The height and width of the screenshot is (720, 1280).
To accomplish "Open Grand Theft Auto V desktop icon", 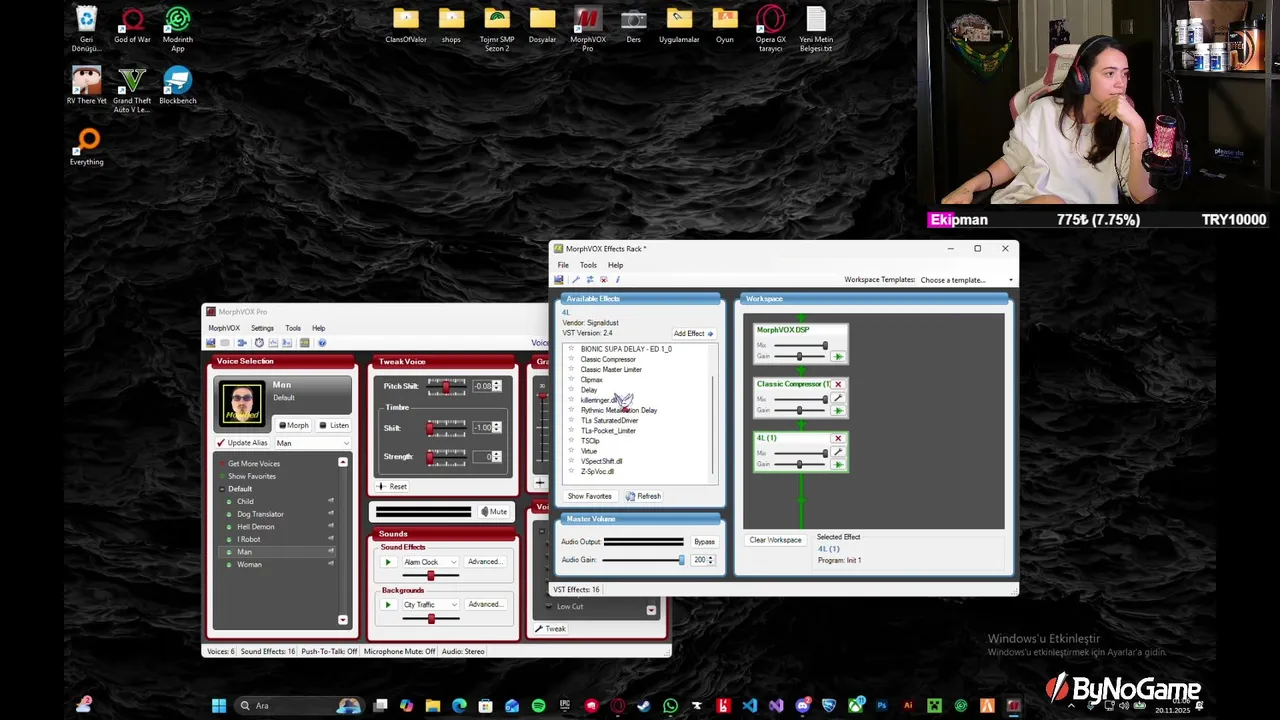I will pos(132,90).
